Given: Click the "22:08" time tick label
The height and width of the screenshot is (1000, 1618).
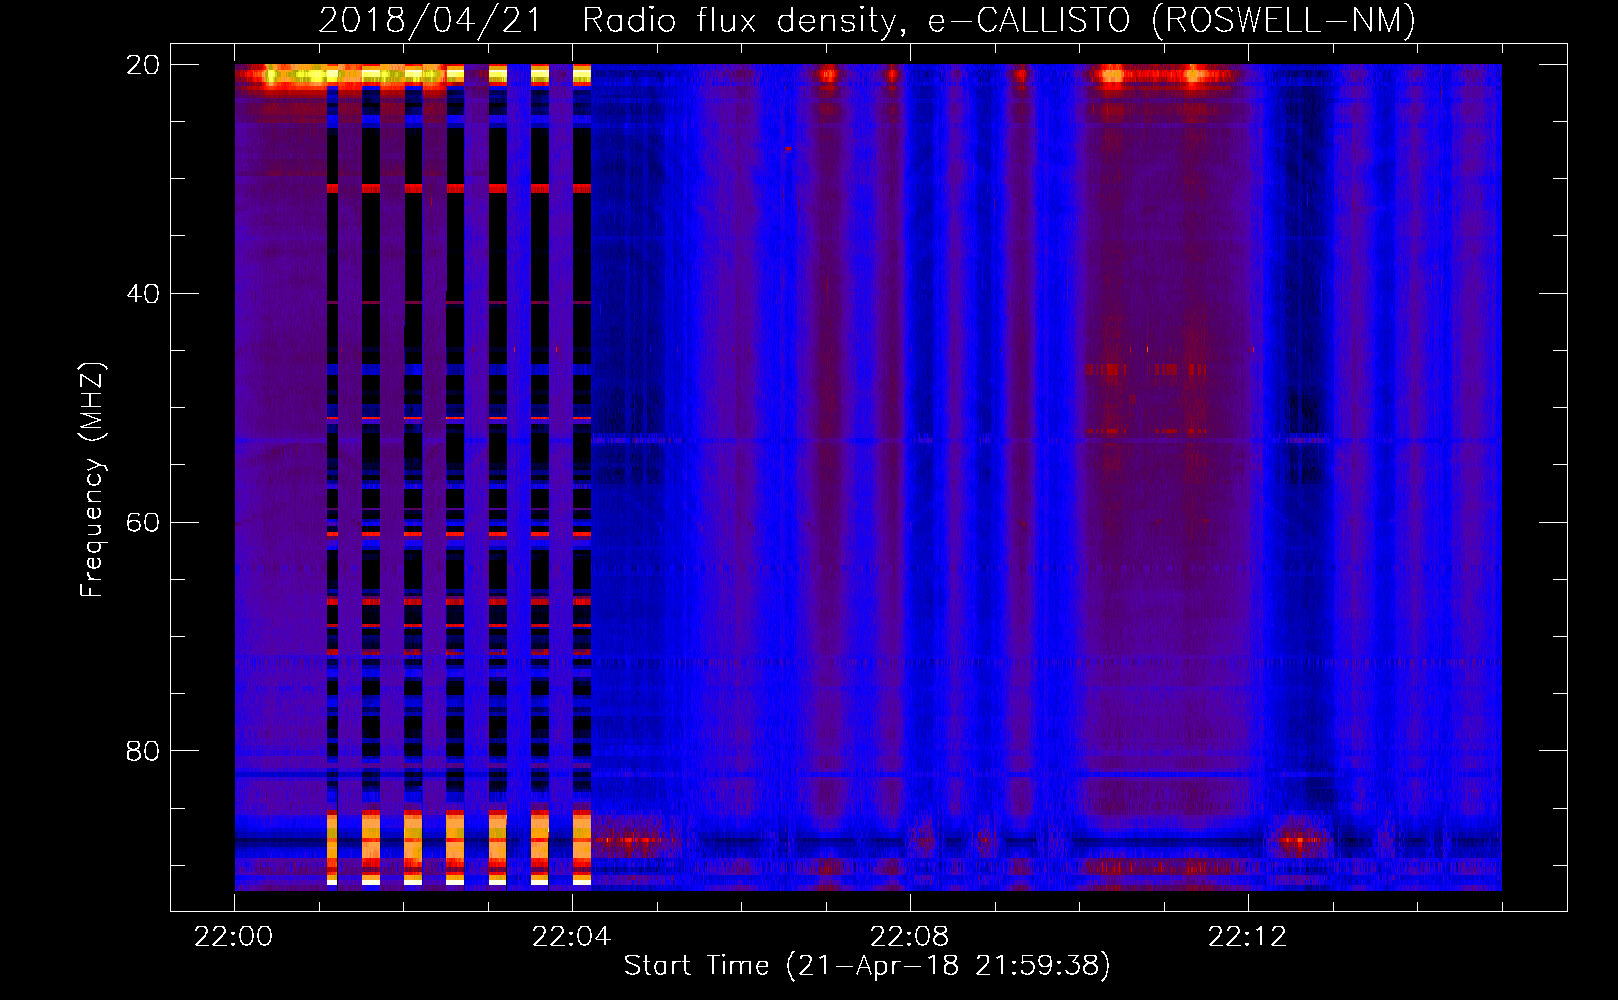Looking at the screenshot, I should 910,937.
